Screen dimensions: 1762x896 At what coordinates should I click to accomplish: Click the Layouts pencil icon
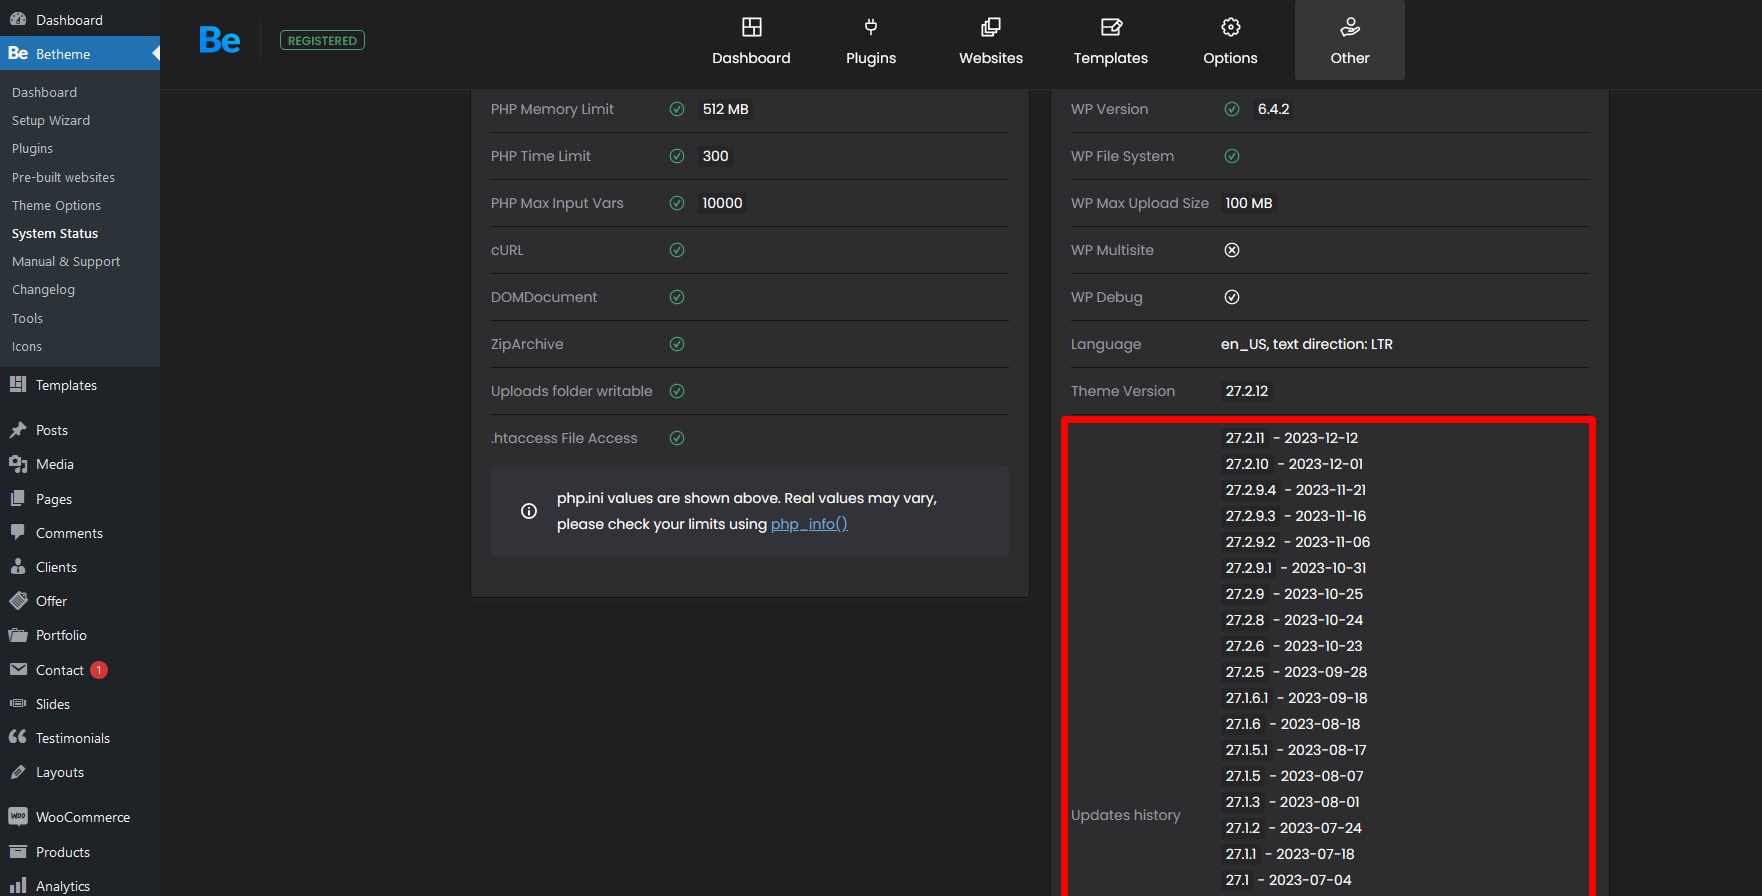pyautogui.click(x=18, y=772)
